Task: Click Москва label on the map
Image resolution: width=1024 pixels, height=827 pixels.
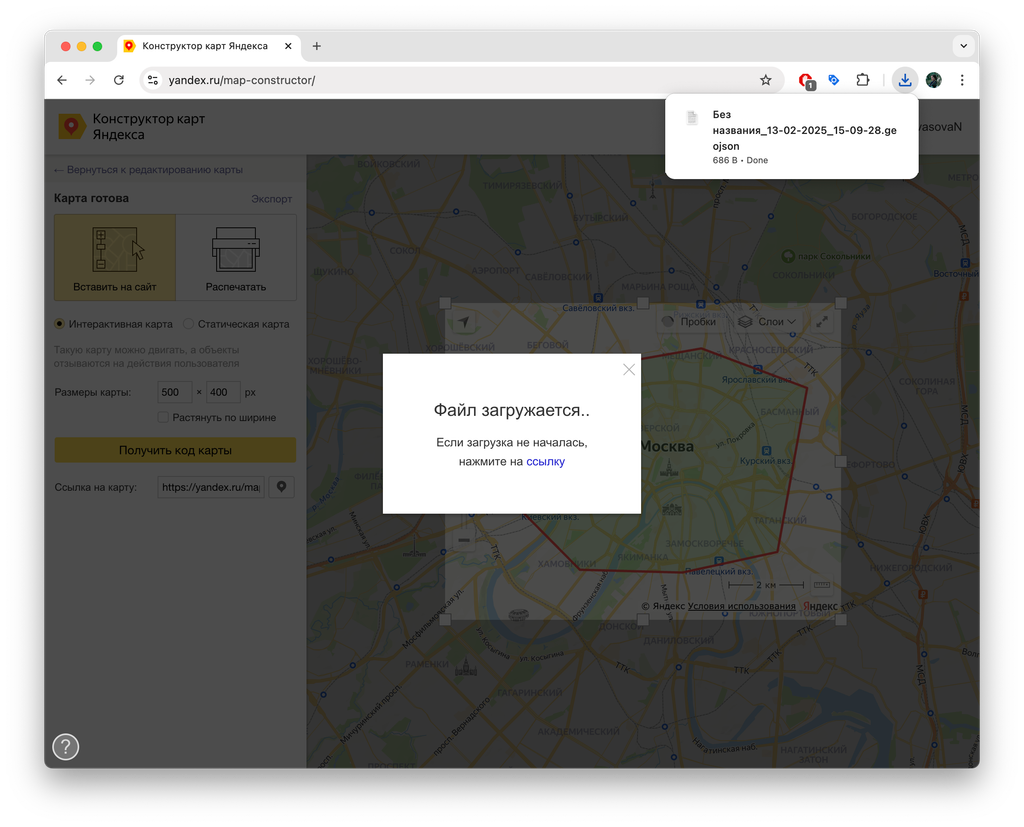Action: tap(667, 446)
